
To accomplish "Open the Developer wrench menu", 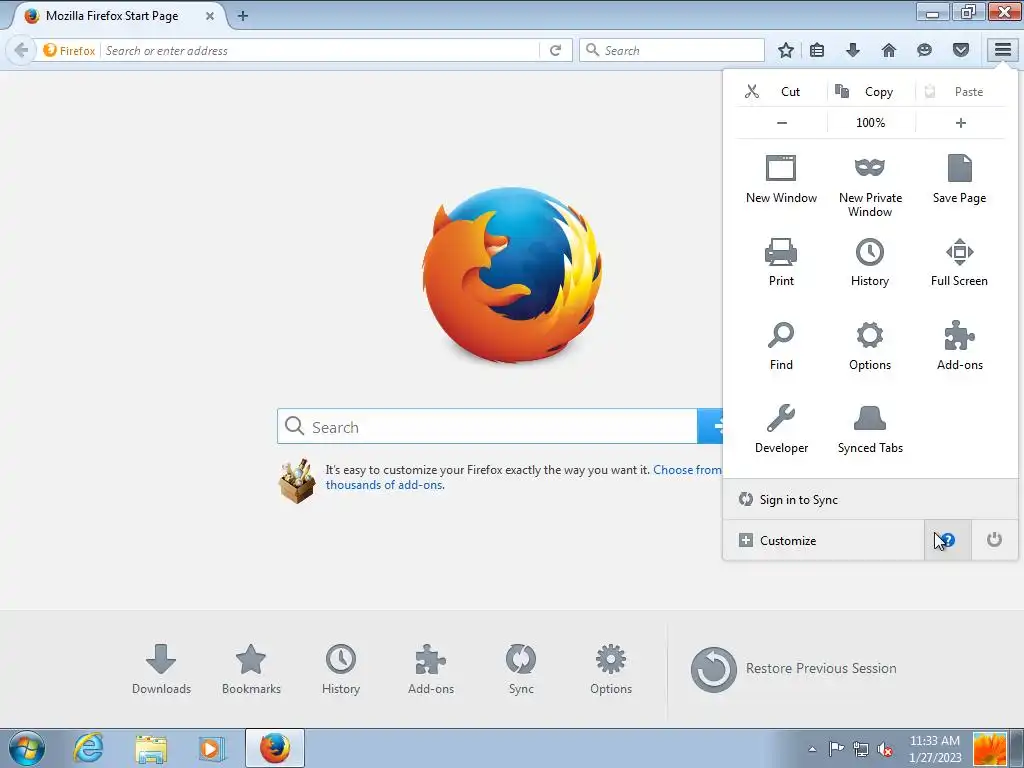I will 781,429.
